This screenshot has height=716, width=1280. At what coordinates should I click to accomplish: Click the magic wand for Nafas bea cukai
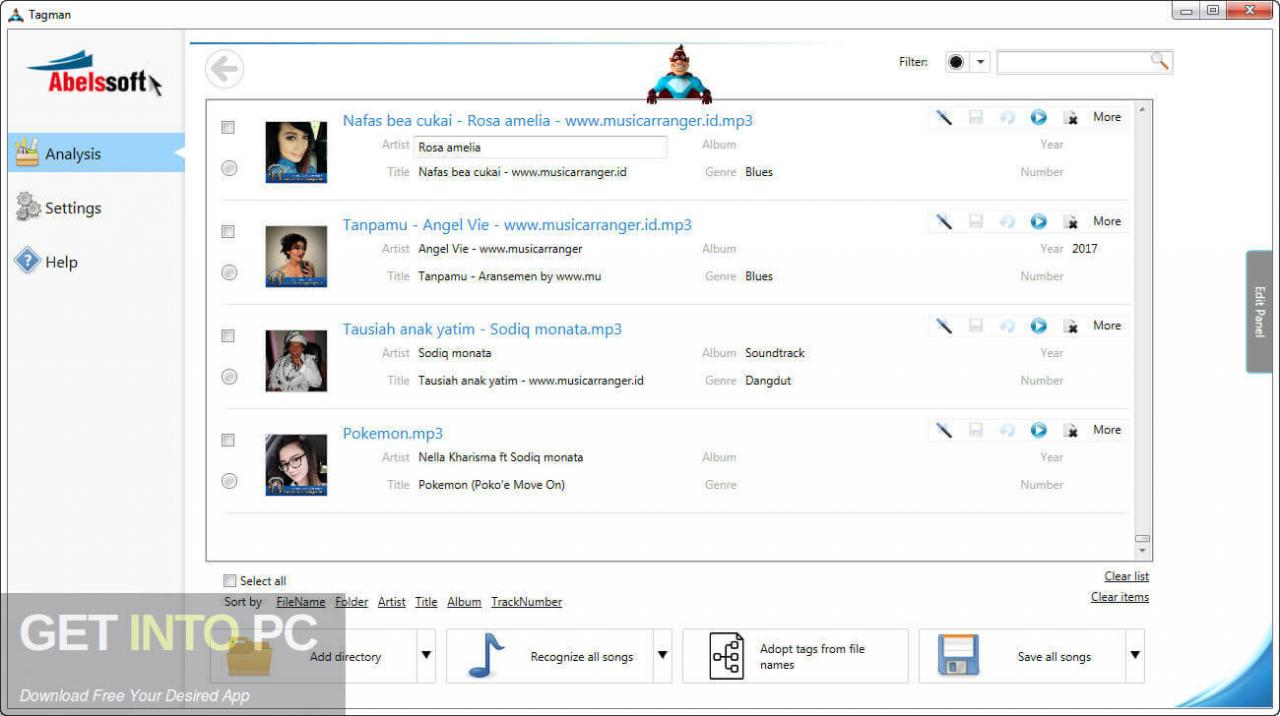944,118
